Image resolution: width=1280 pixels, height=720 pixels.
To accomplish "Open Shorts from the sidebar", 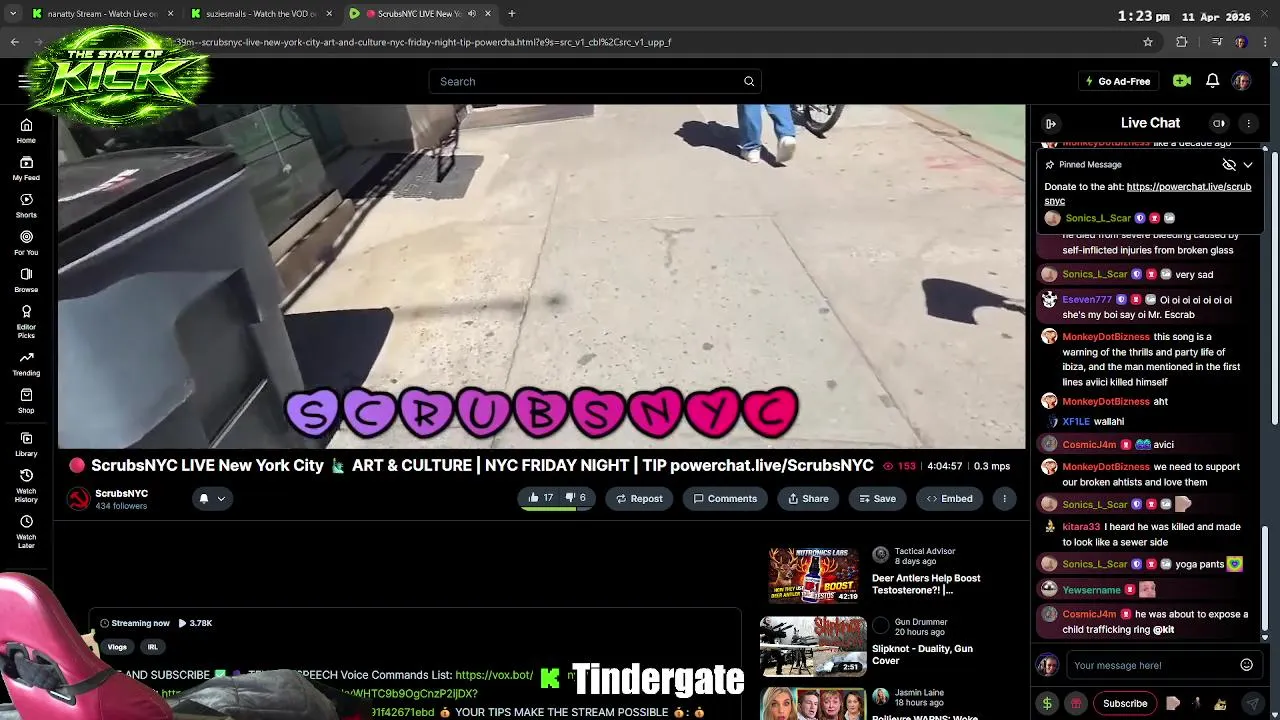I will (x=26, y=206).
